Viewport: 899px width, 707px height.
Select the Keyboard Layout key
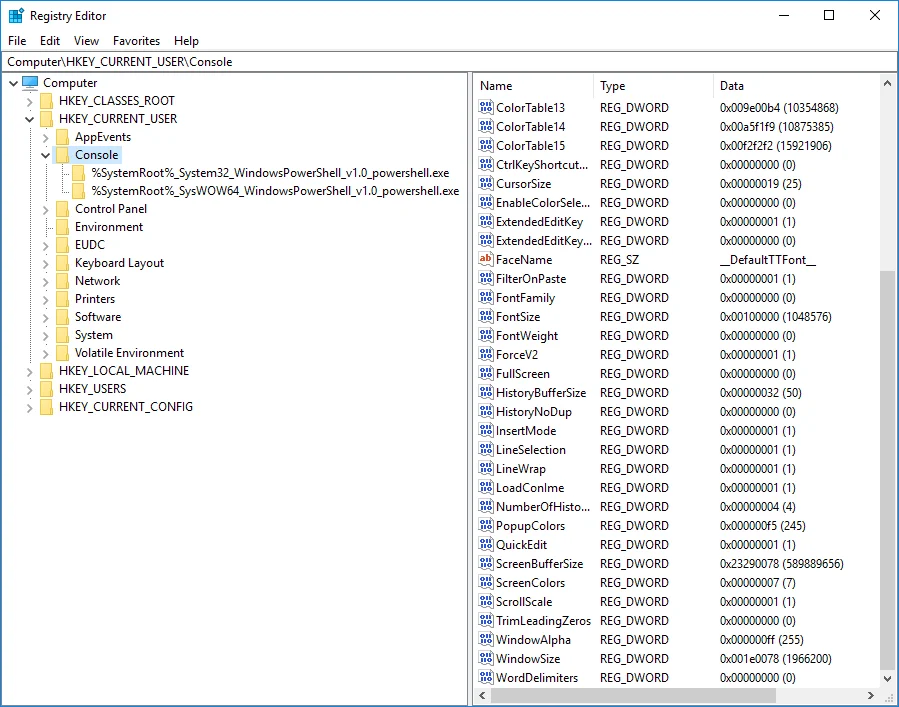[x=119, y=263]
